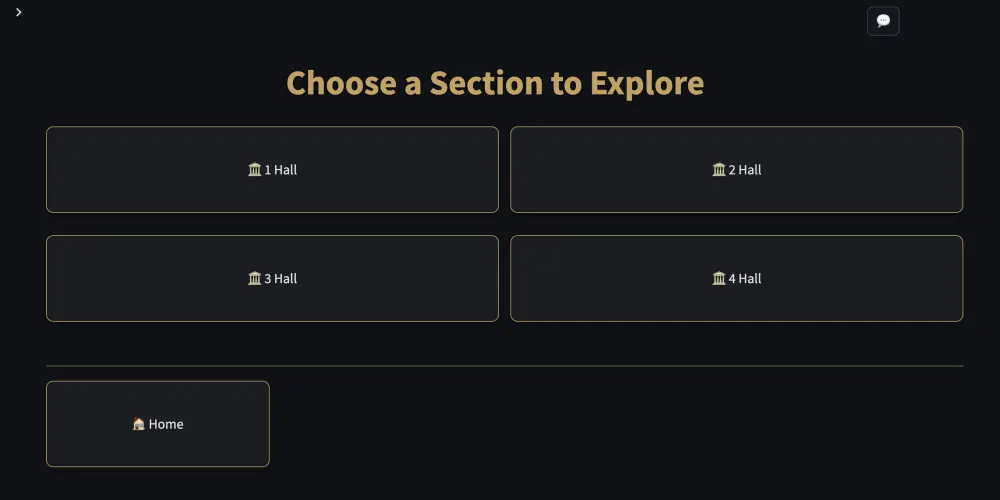This screenshot has height=500, width=1000.
Task: Explore the 2 Hall section button
Action: point(736,169)
